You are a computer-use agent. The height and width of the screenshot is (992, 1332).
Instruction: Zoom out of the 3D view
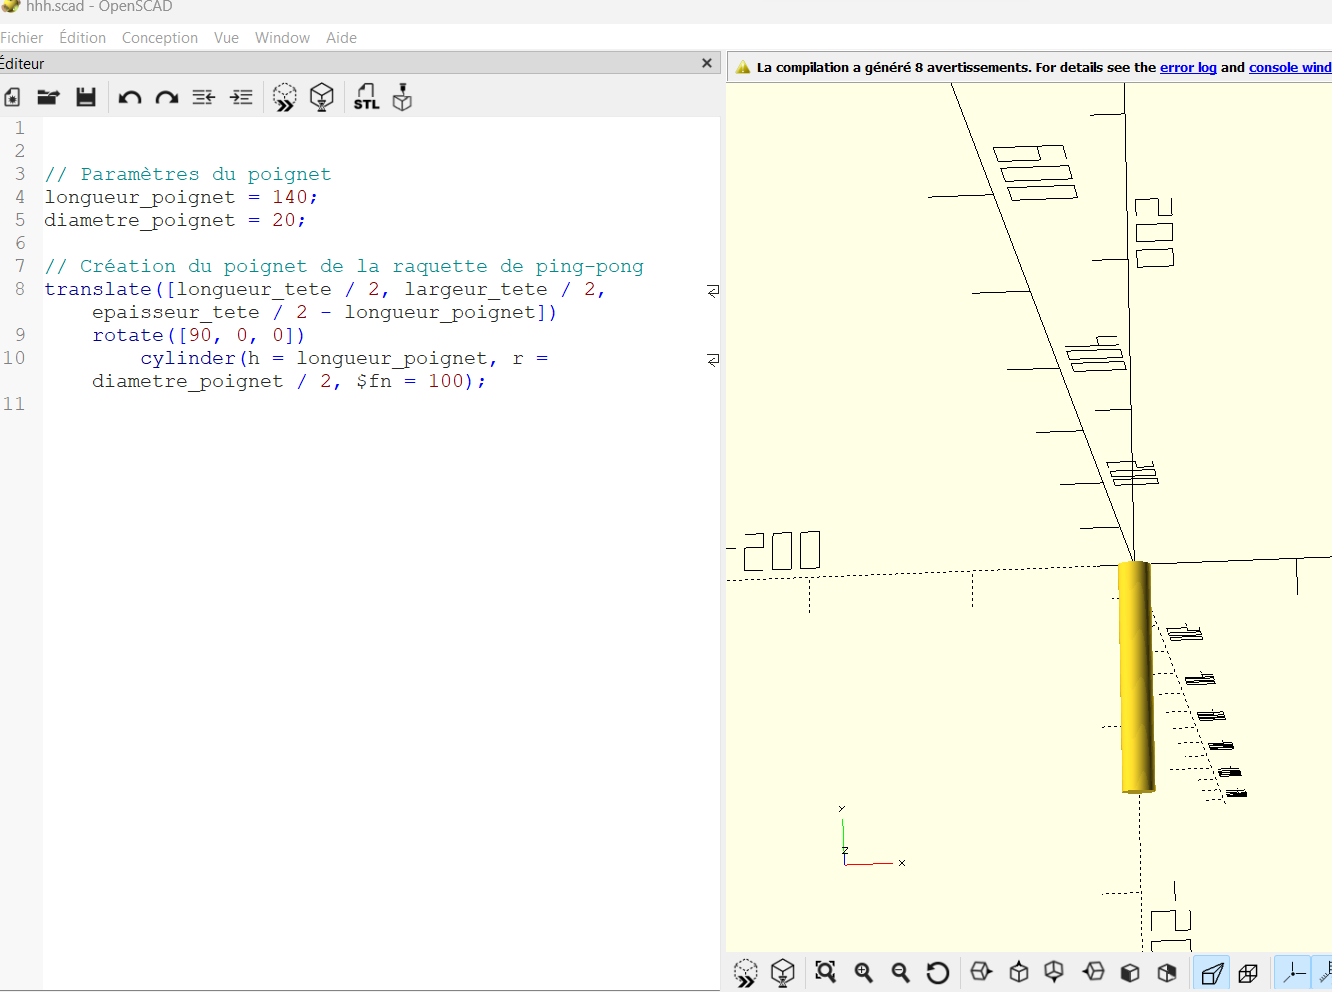pyautogui.click(x=901, y=972)
